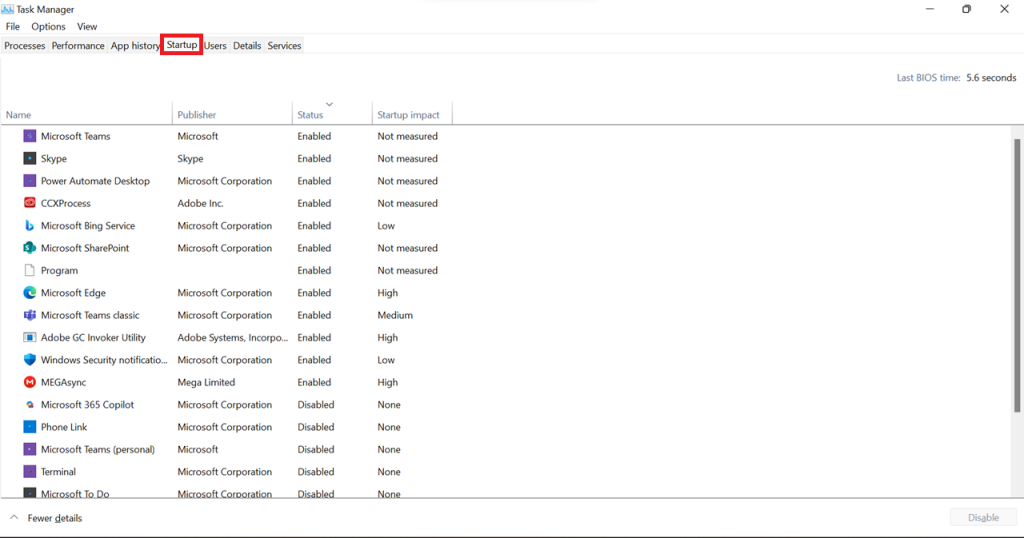The height and width of the screenshot is (538, 1024).
Task: Click the blue Phone Link icon
Action: (x=29, y=427)
